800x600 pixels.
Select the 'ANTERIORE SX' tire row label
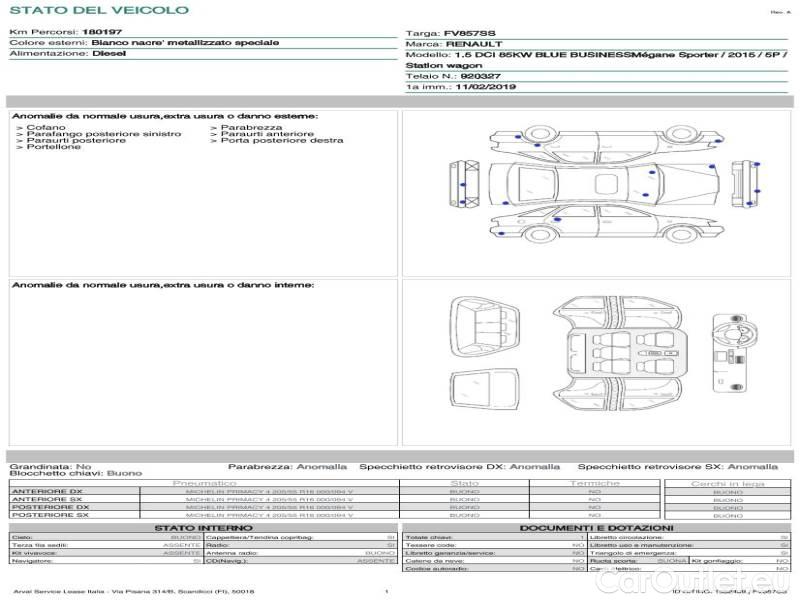pos(47,499)
